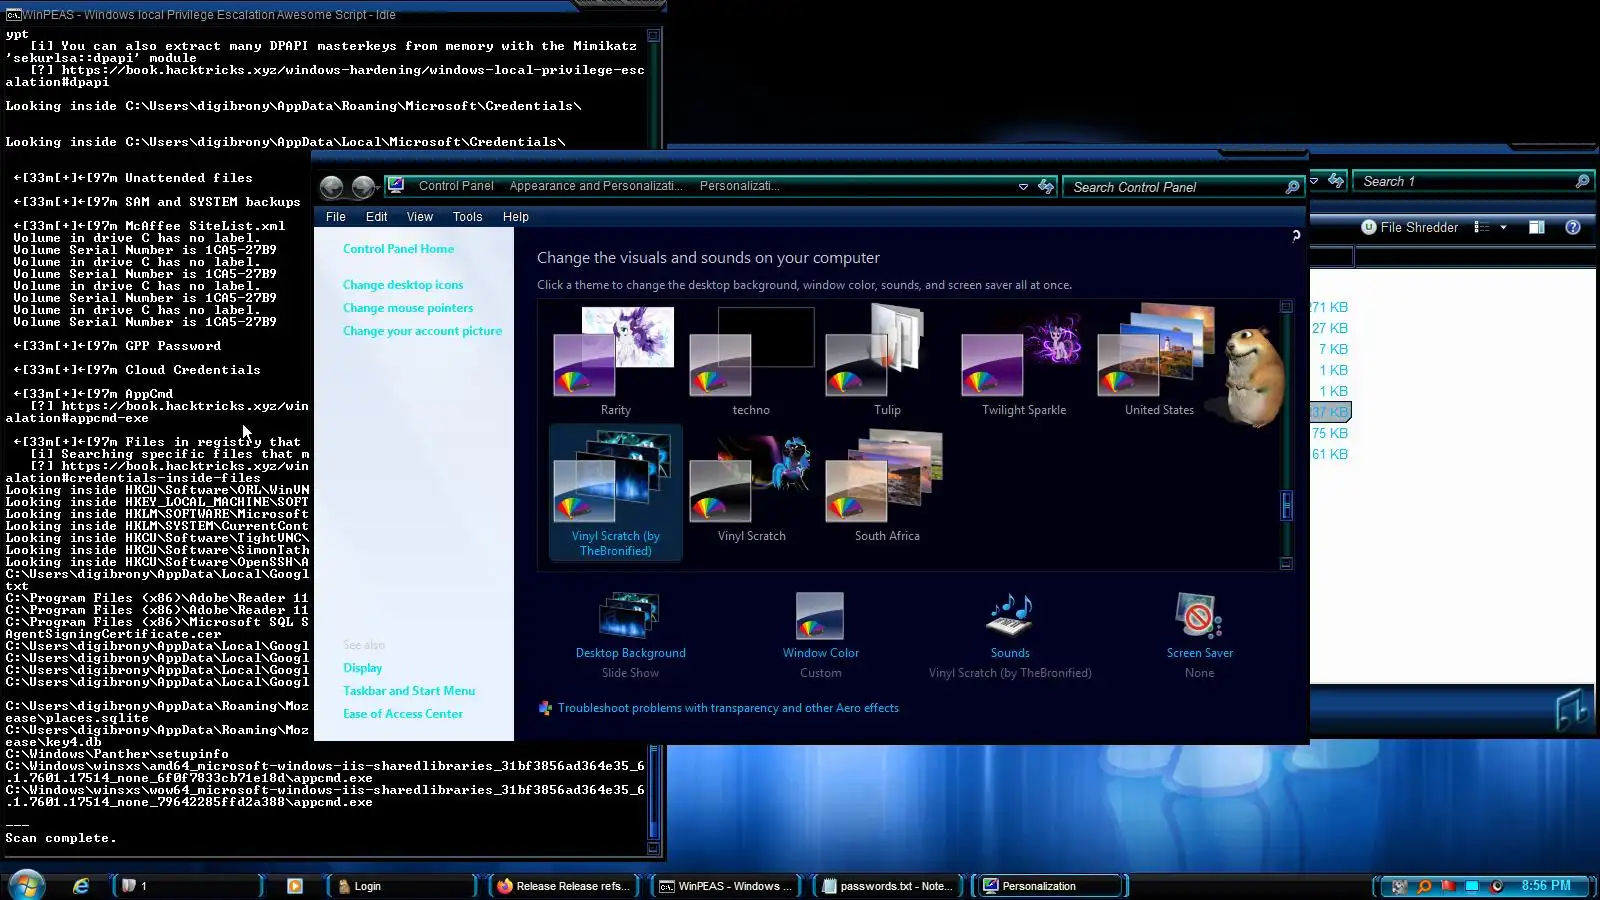Select the Rarity theme

tap(615, 361)
